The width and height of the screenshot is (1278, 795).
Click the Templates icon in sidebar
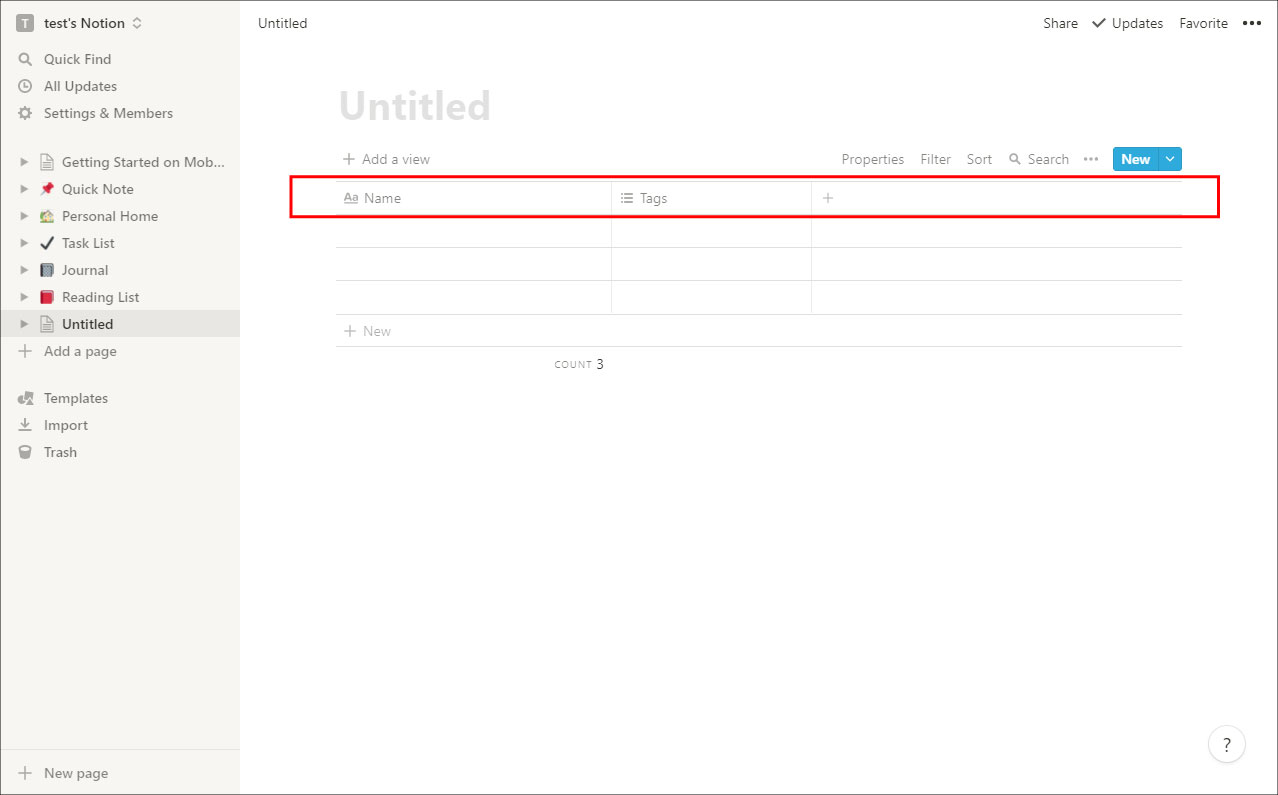(x=25, y=398)
